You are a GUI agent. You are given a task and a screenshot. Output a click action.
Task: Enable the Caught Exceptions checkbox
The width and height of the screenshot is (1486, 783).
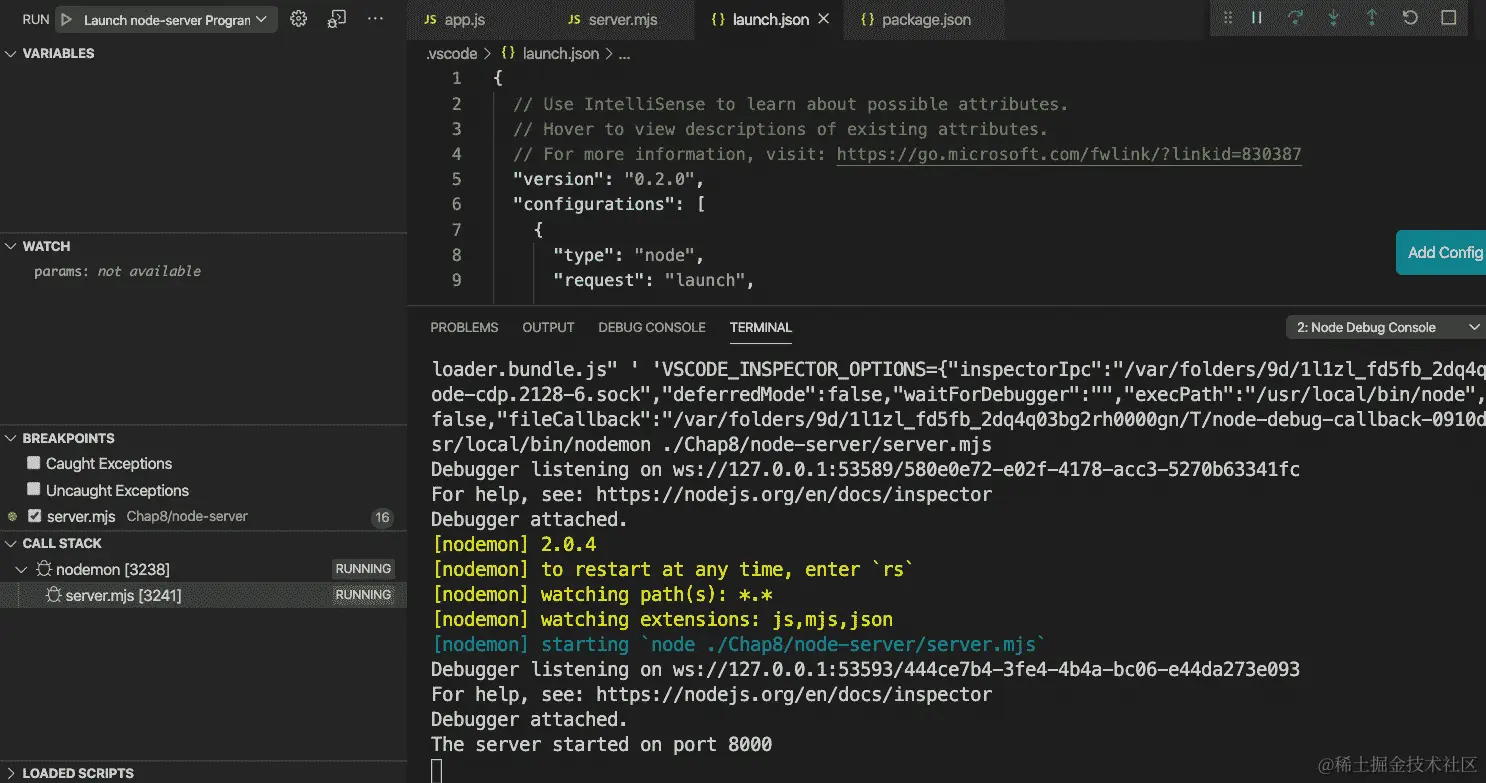pyautogui.click(x=34, y=463)
